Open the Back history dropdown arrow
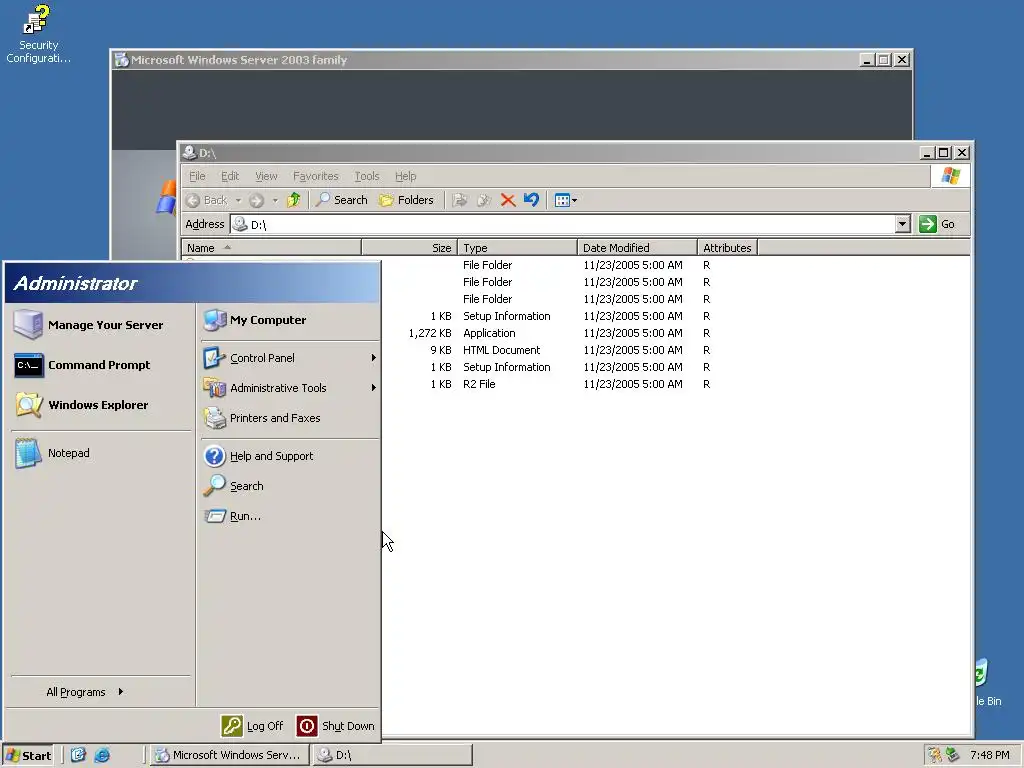Viewport: 1024px width, 768px height. (x=238, y=200)
